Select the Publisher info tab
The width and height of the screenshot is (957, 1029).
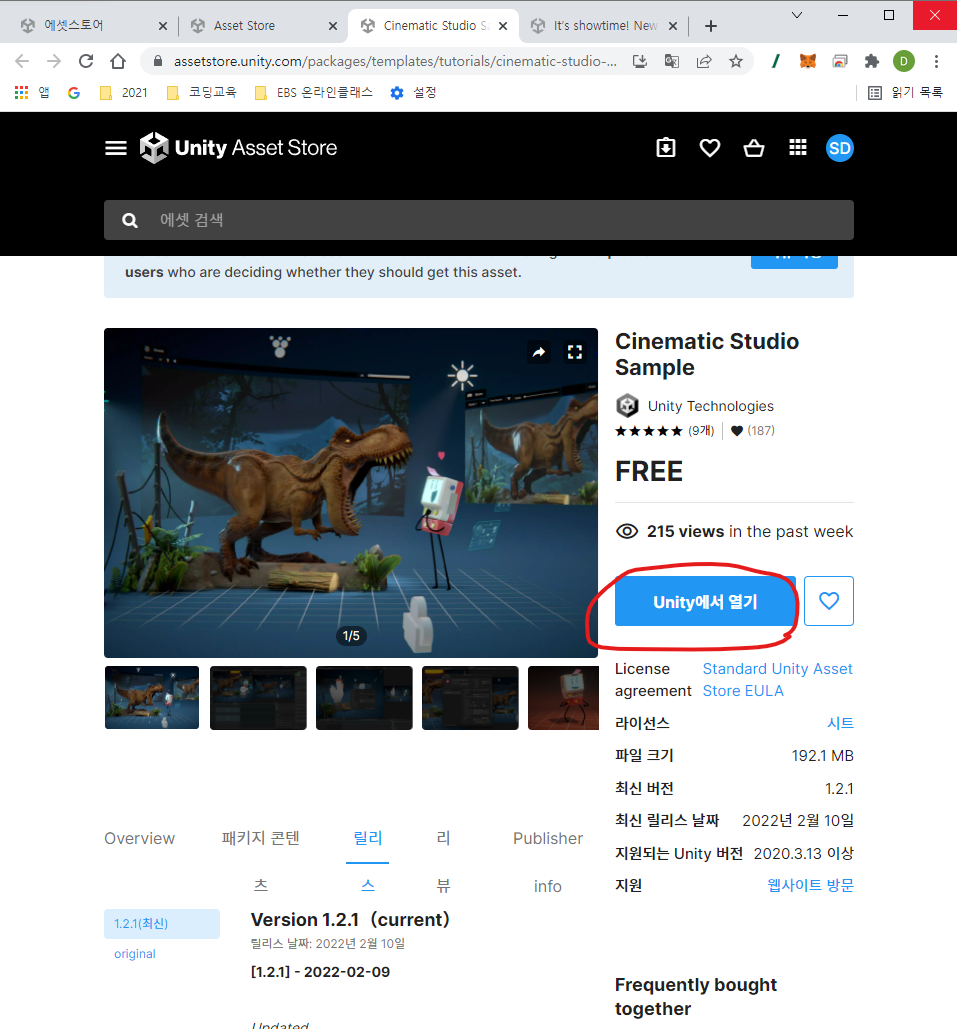(x=547, y=862)
